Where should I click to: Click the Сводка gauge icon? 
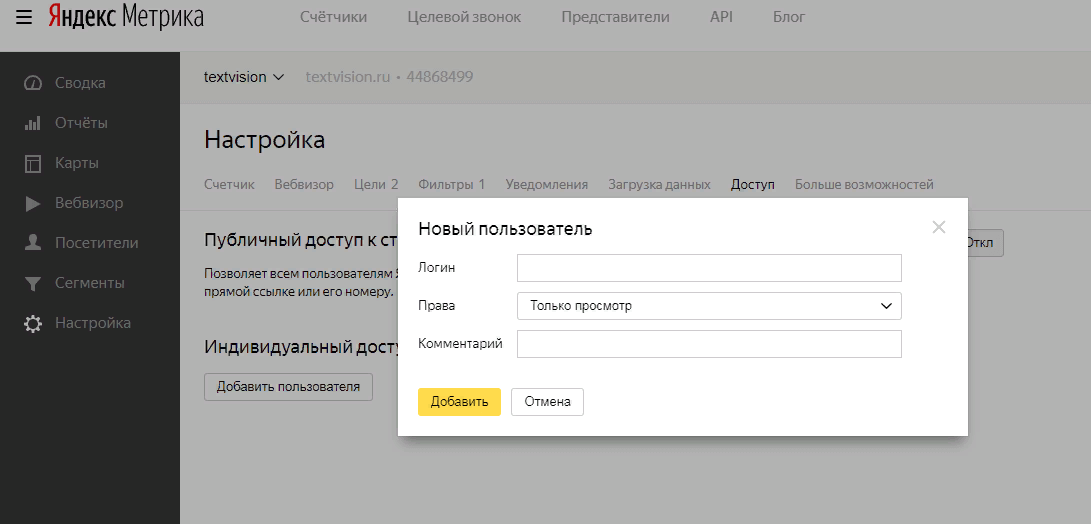coord(33,83)
